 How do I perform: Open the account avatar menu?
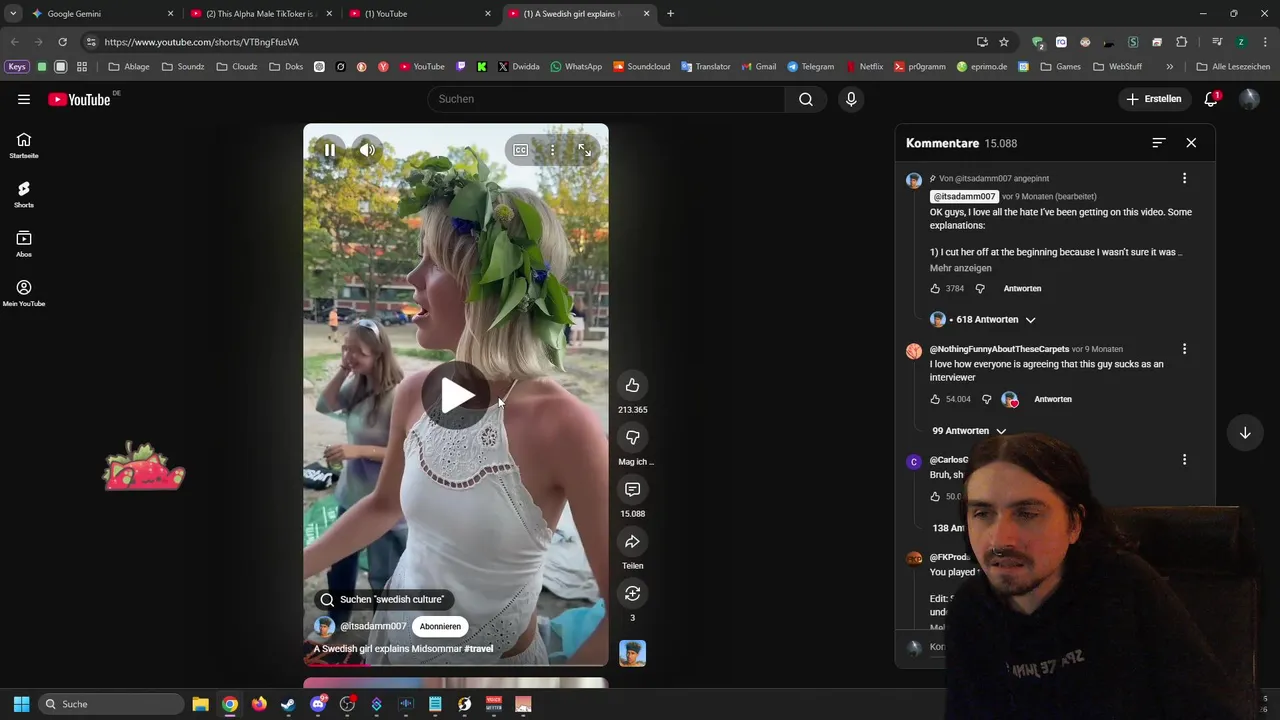tap(1249, 99)
